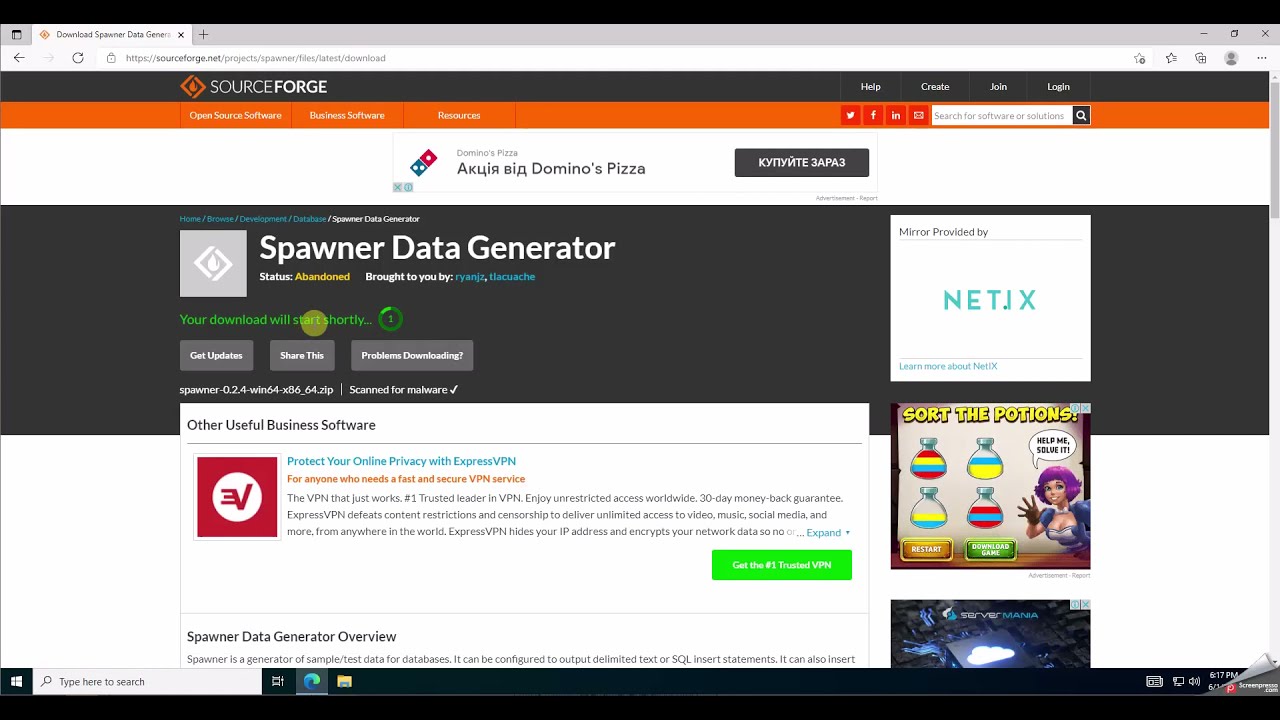Screen dimensions: 1280x720
Task: Click Development breadcrumb link
Action: tap(263, 219)
